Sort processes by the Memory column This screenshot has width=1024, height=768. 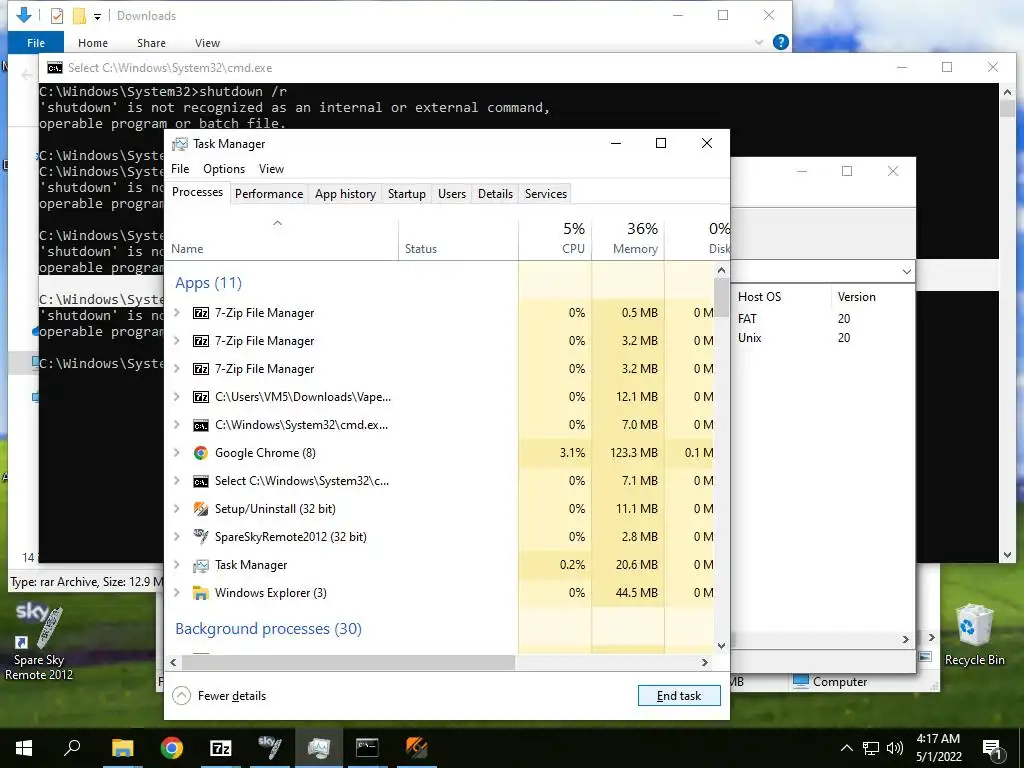coord(628,238)
